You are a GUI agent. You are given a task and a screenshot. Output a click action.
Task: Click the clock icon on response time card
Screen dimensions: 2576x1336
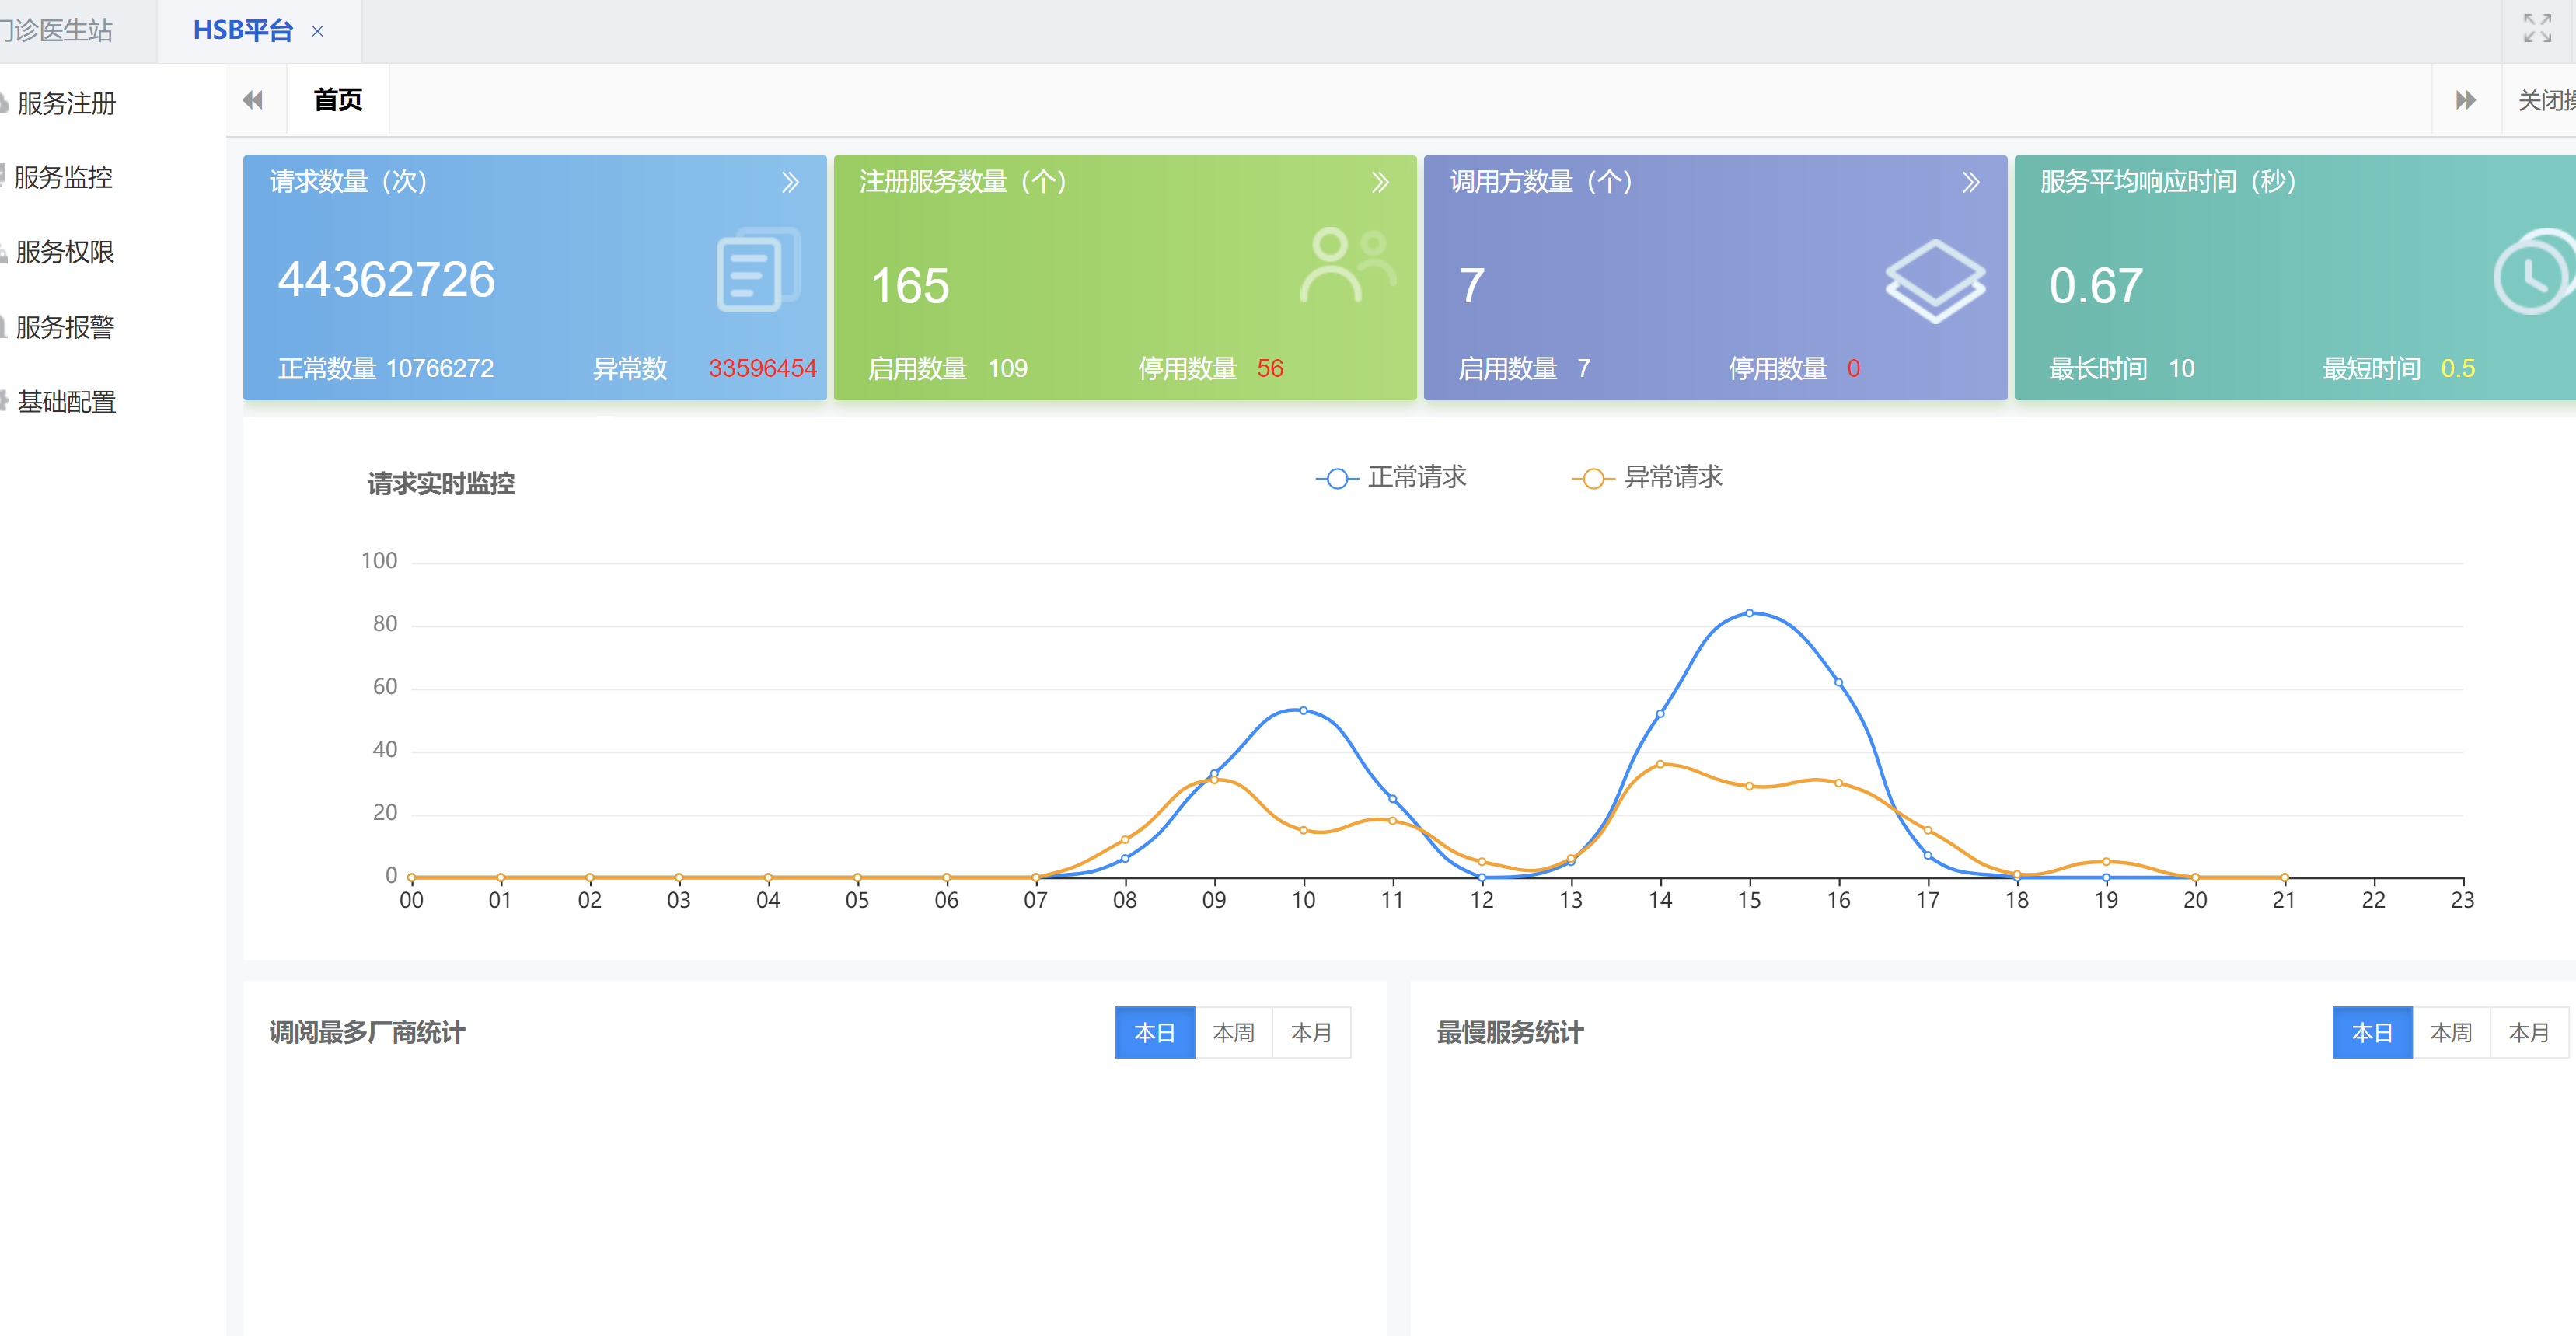coord(2533,272)
